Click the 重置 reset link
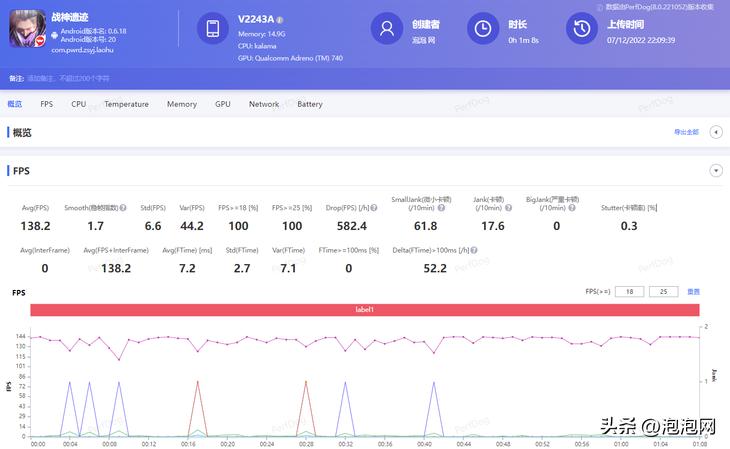The height and width of the screenshot is (449, 730). coord(693,291)
